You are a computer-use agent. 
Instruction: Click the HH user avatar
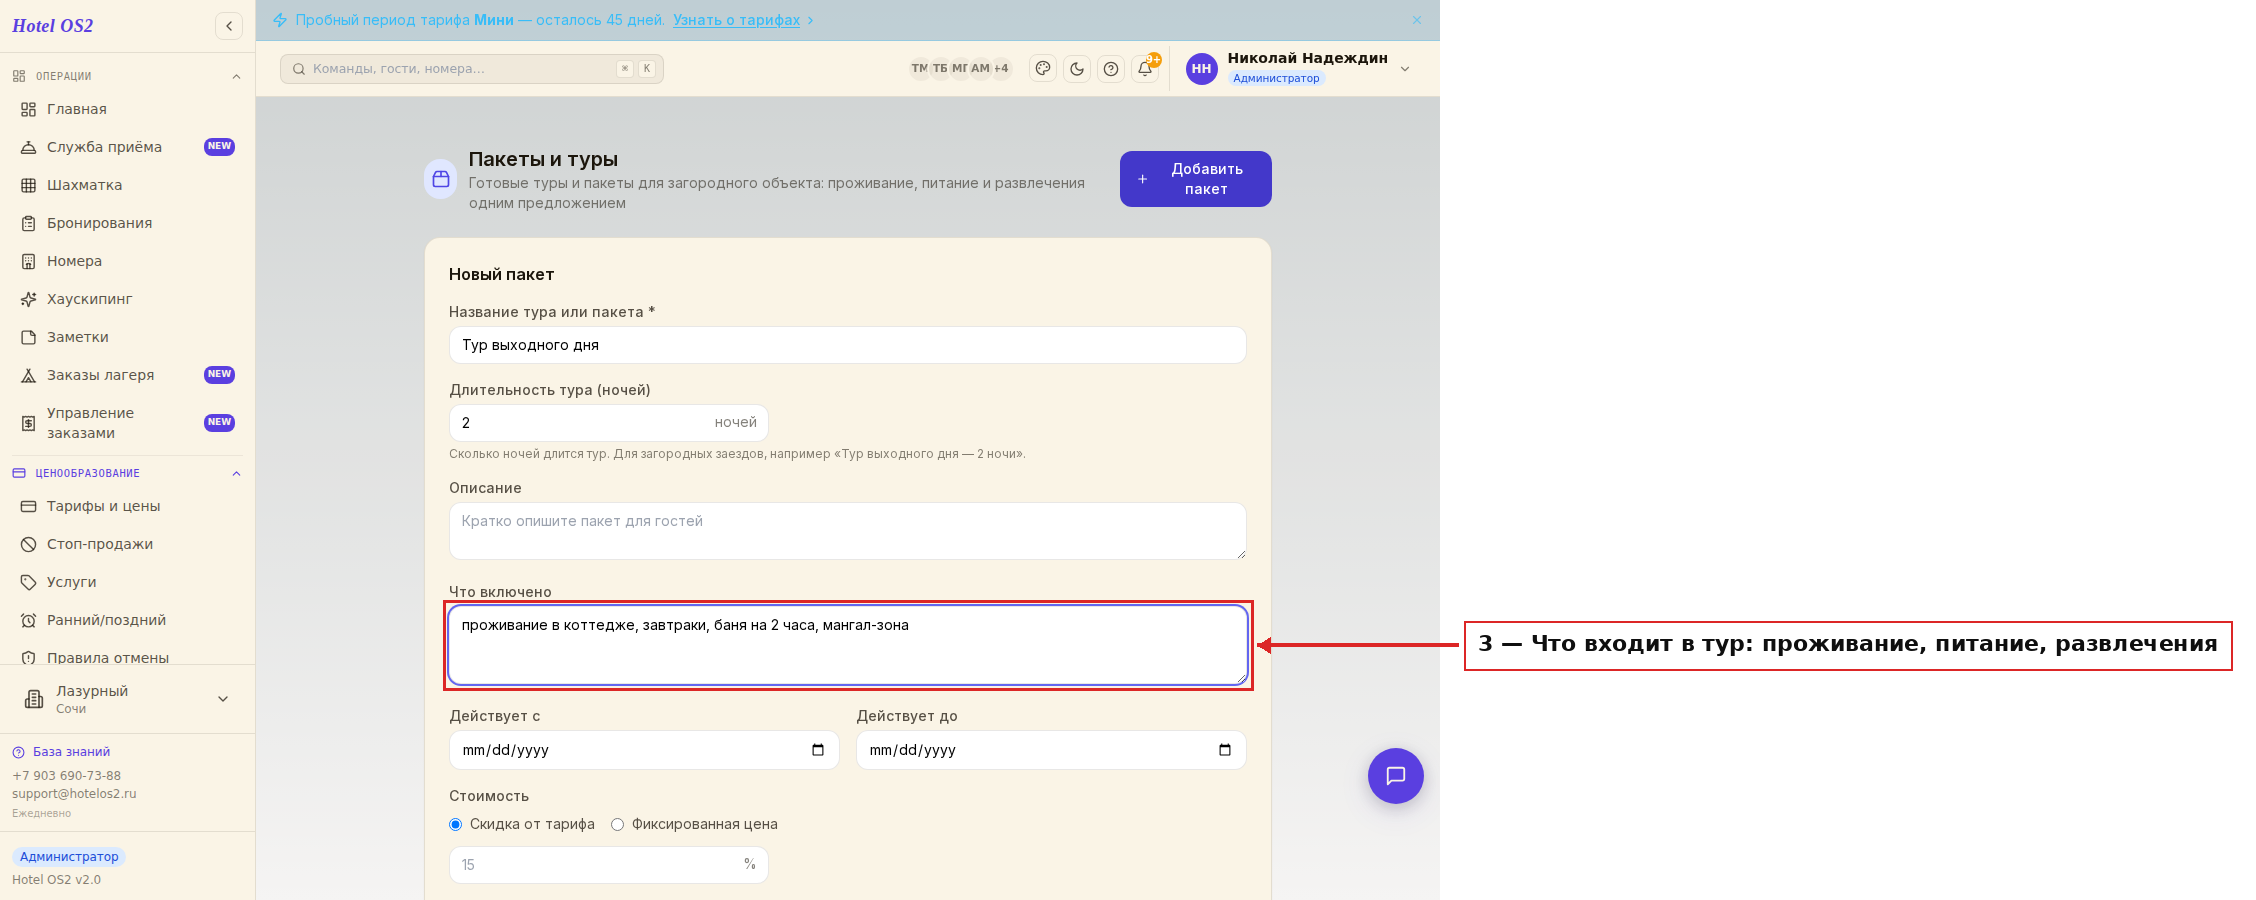1202,68
